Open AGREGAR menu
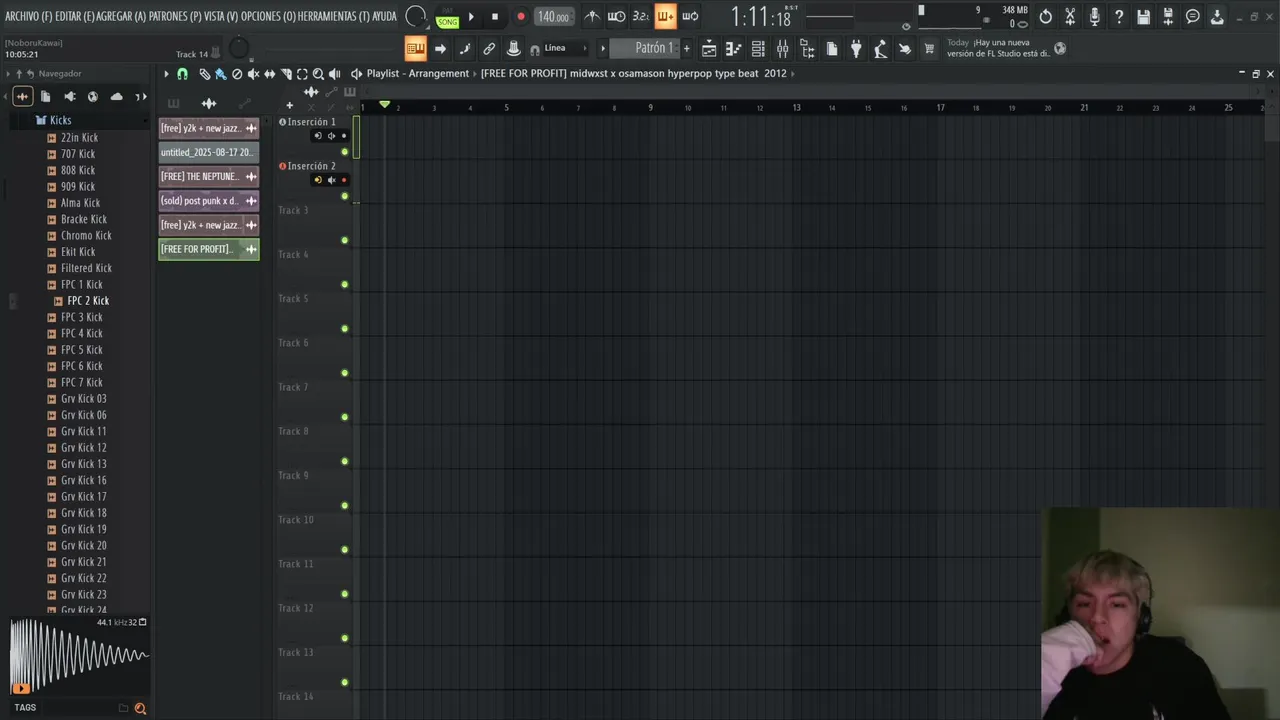Viewport: 1280px width, 720px height. 121,17
